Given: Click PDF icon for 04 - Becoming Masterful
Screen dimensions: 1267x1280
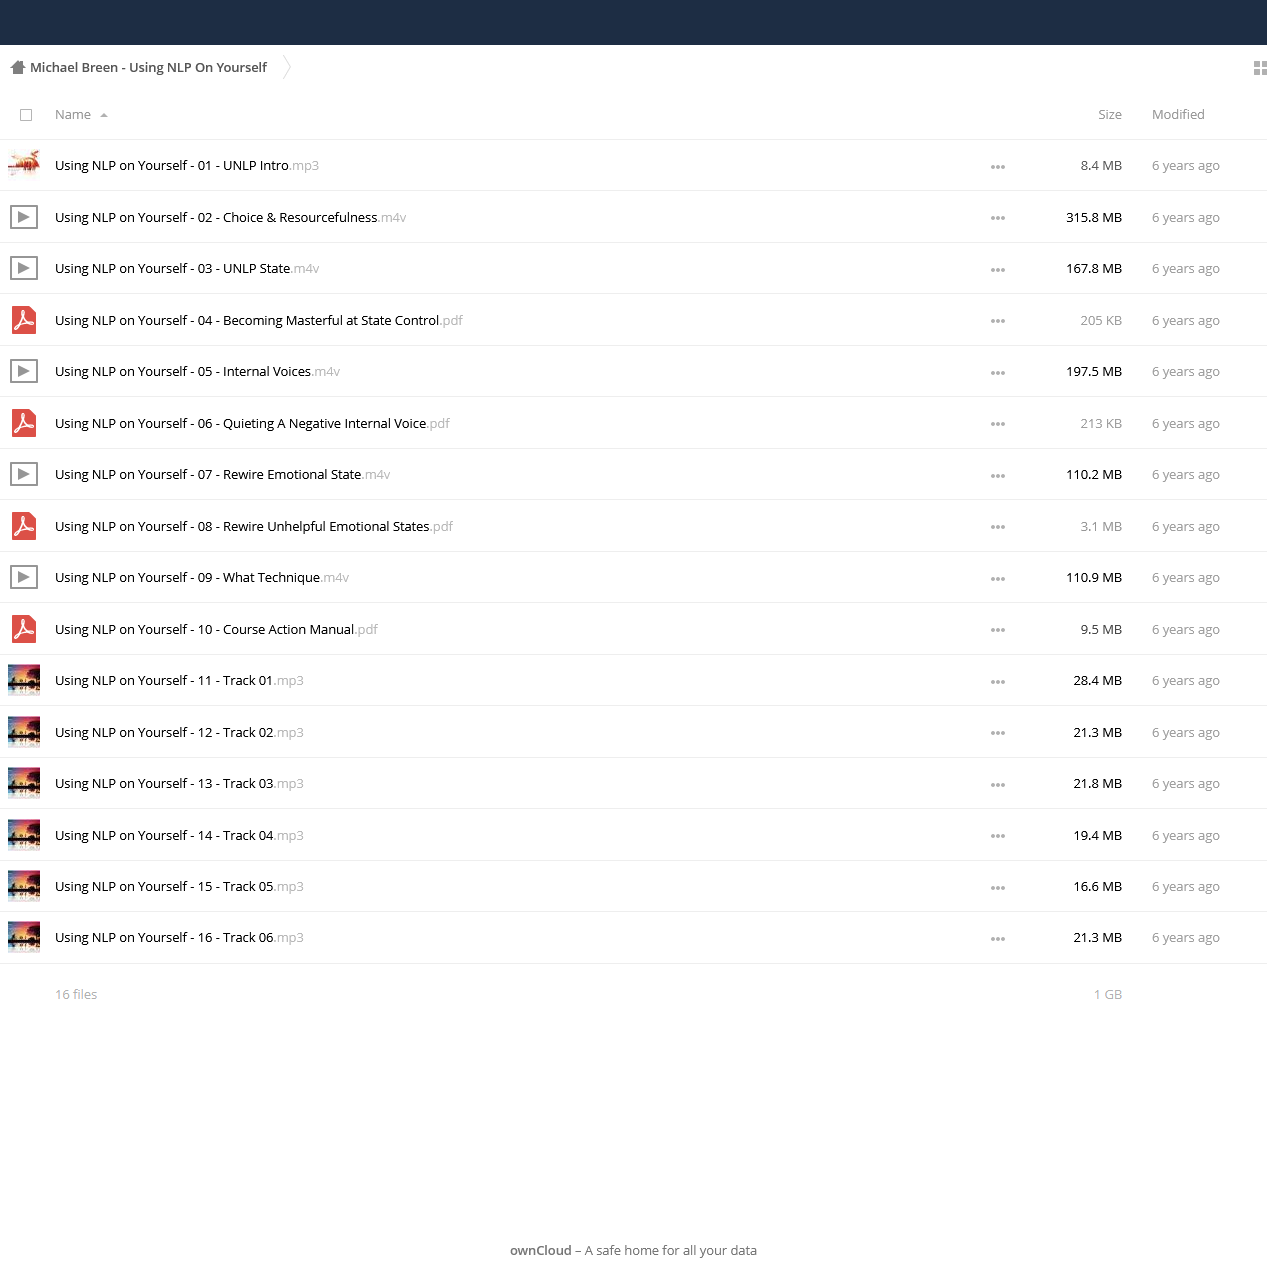Looking at the screenshot, I should click(x=24, y=320).
